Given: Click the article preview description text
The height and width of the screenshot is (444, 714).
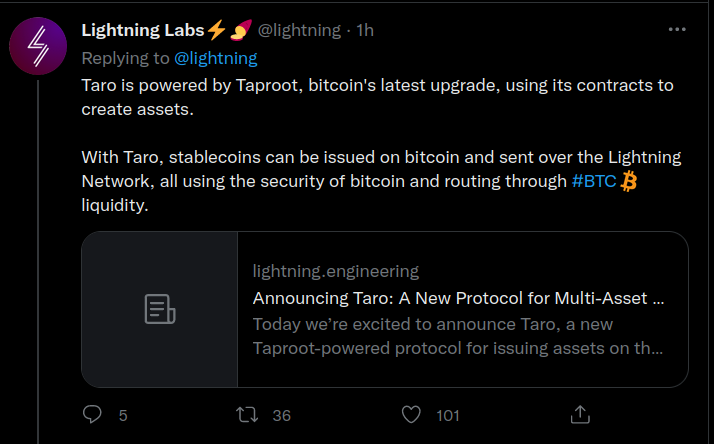Looking at the screenshot, I should point(458,336).
